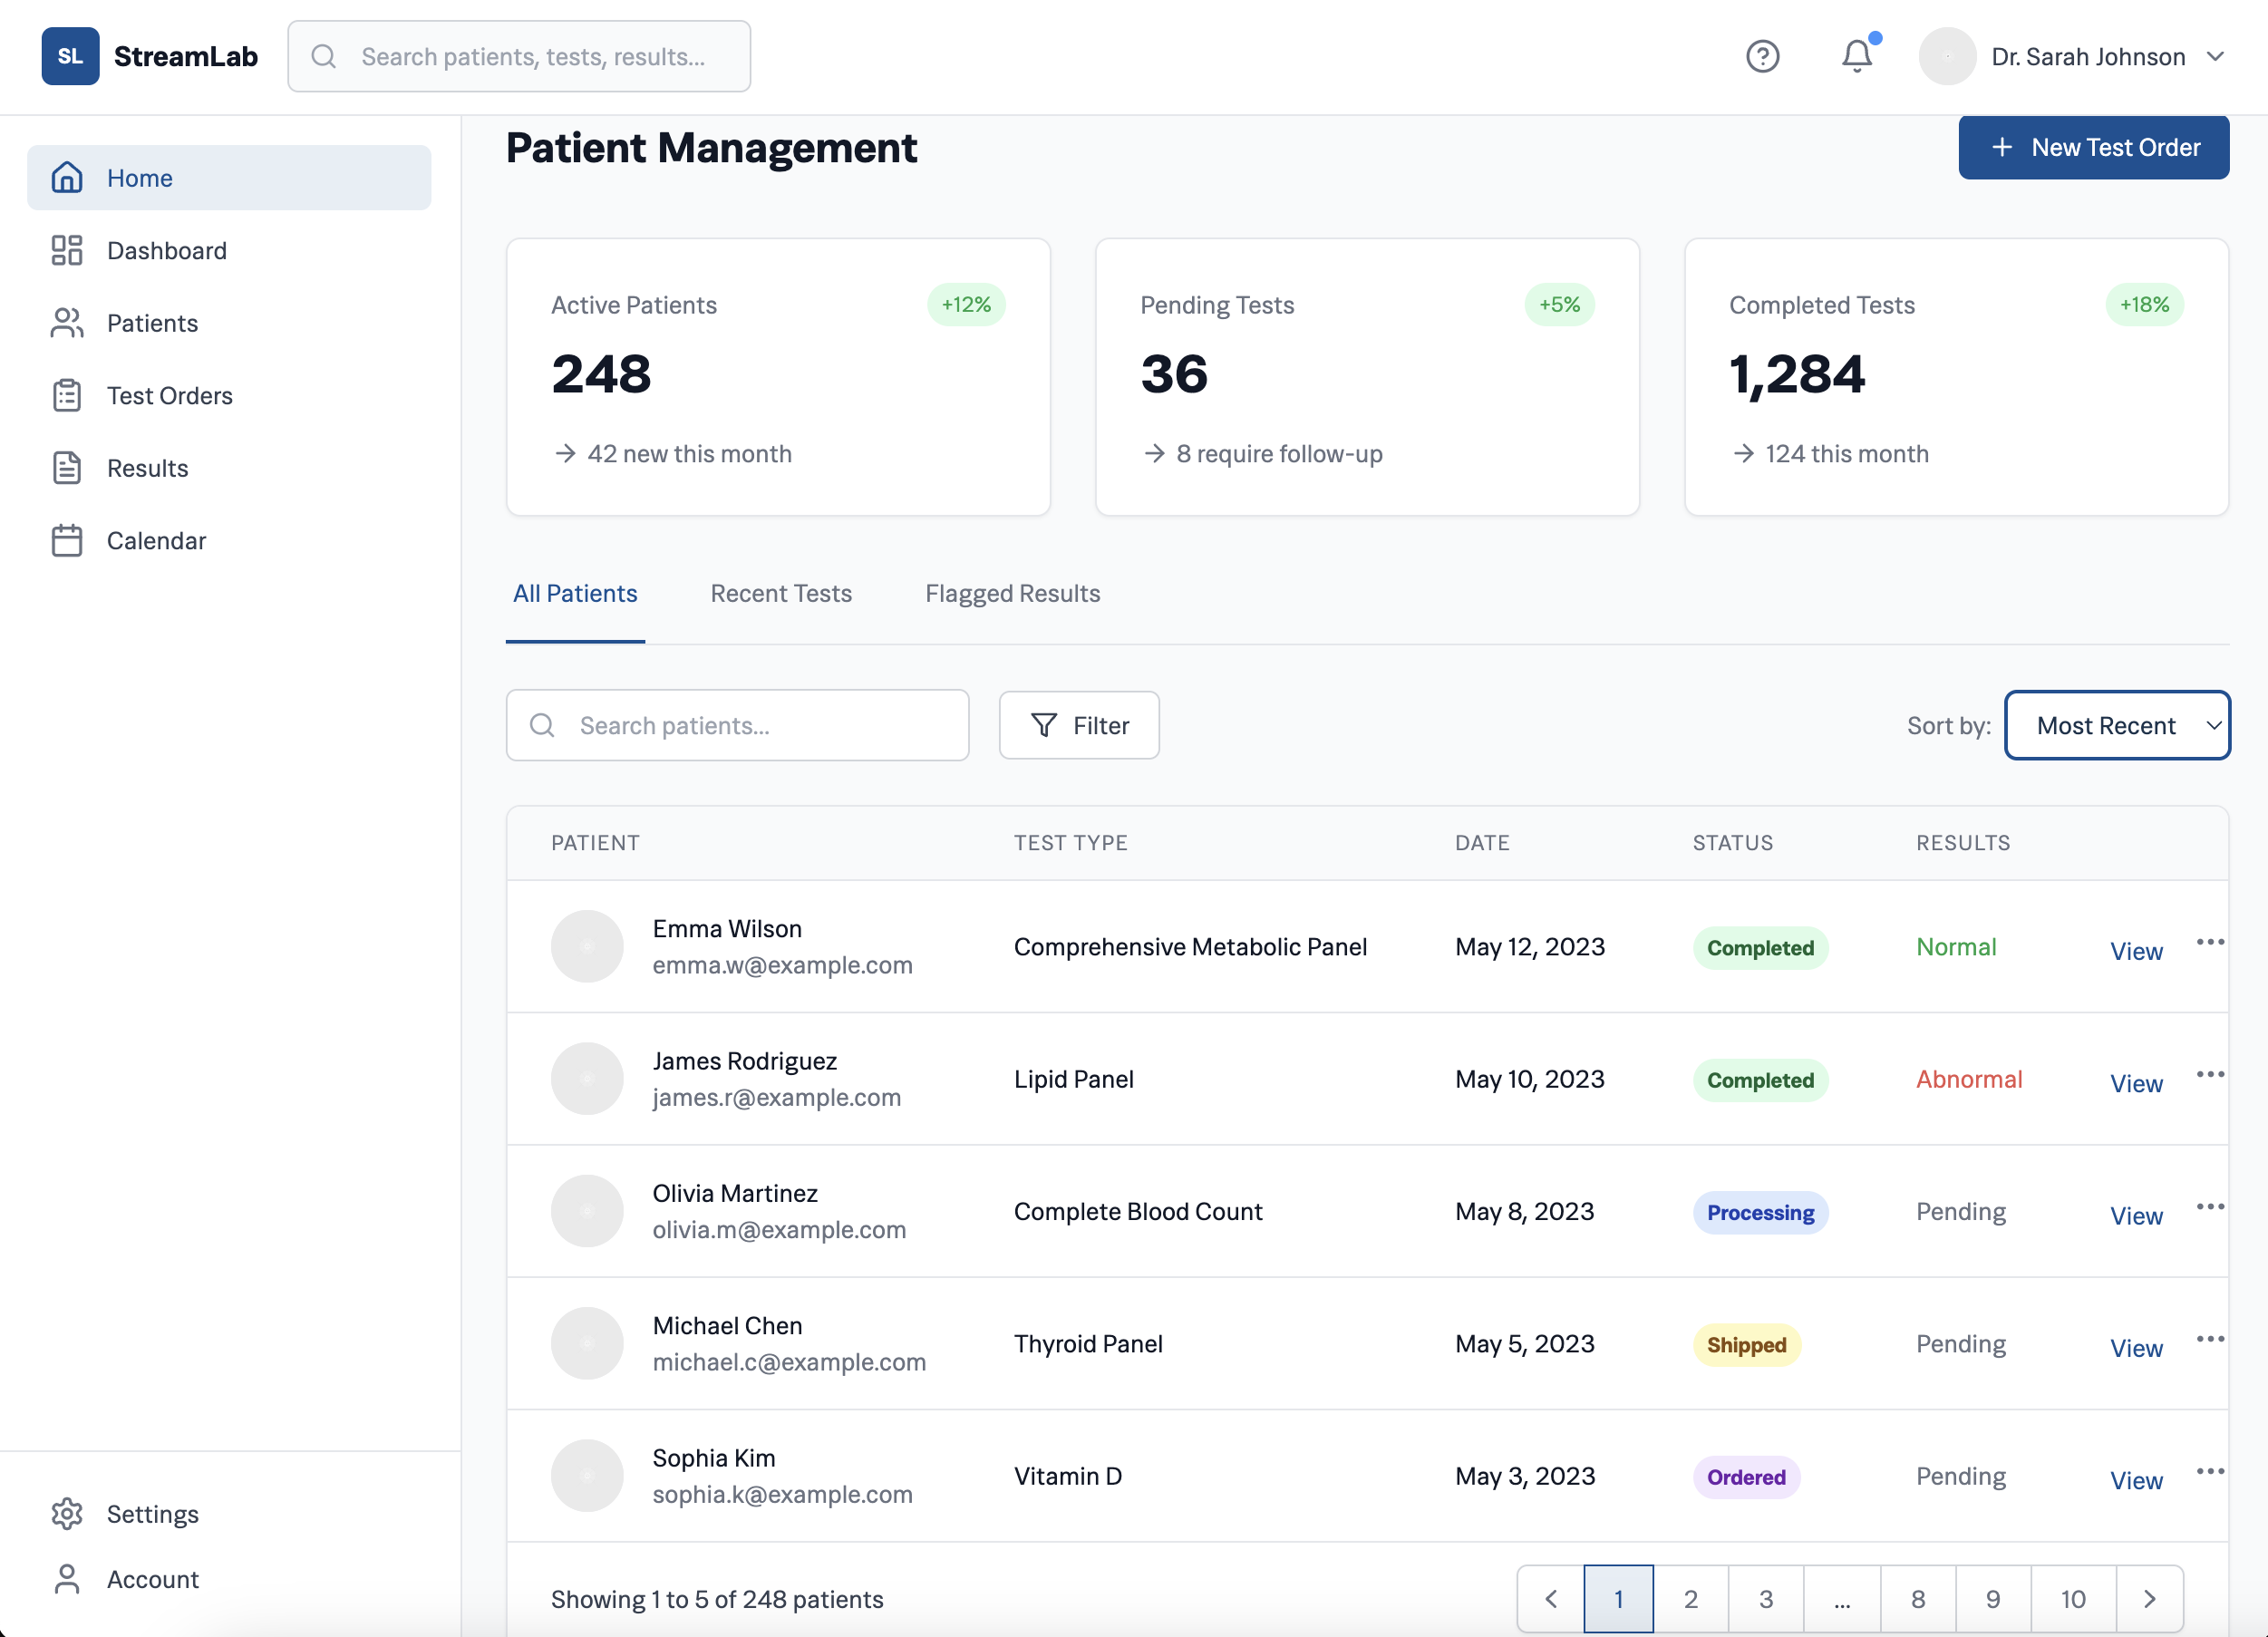Viewport: 2268px width, 1637px height.
Task: Select the Patients sidebar icon
Action: coord(66,322)
